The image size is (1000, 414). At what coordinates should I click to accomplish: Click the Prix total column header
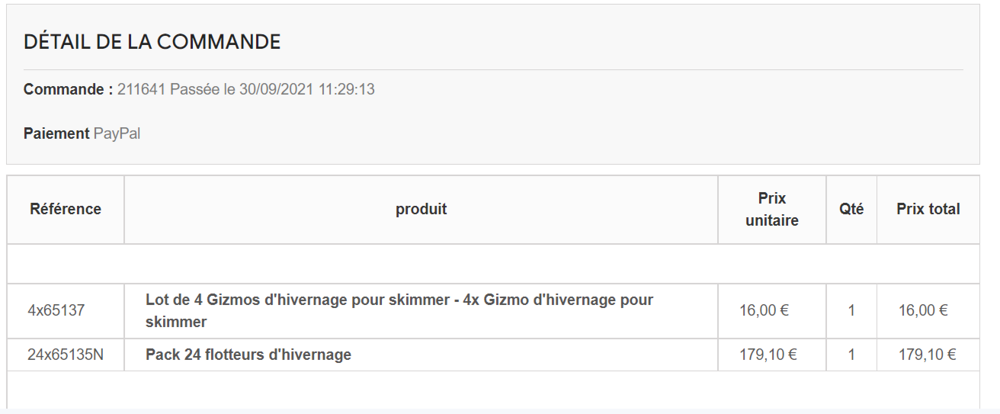[x=928, y=209]
